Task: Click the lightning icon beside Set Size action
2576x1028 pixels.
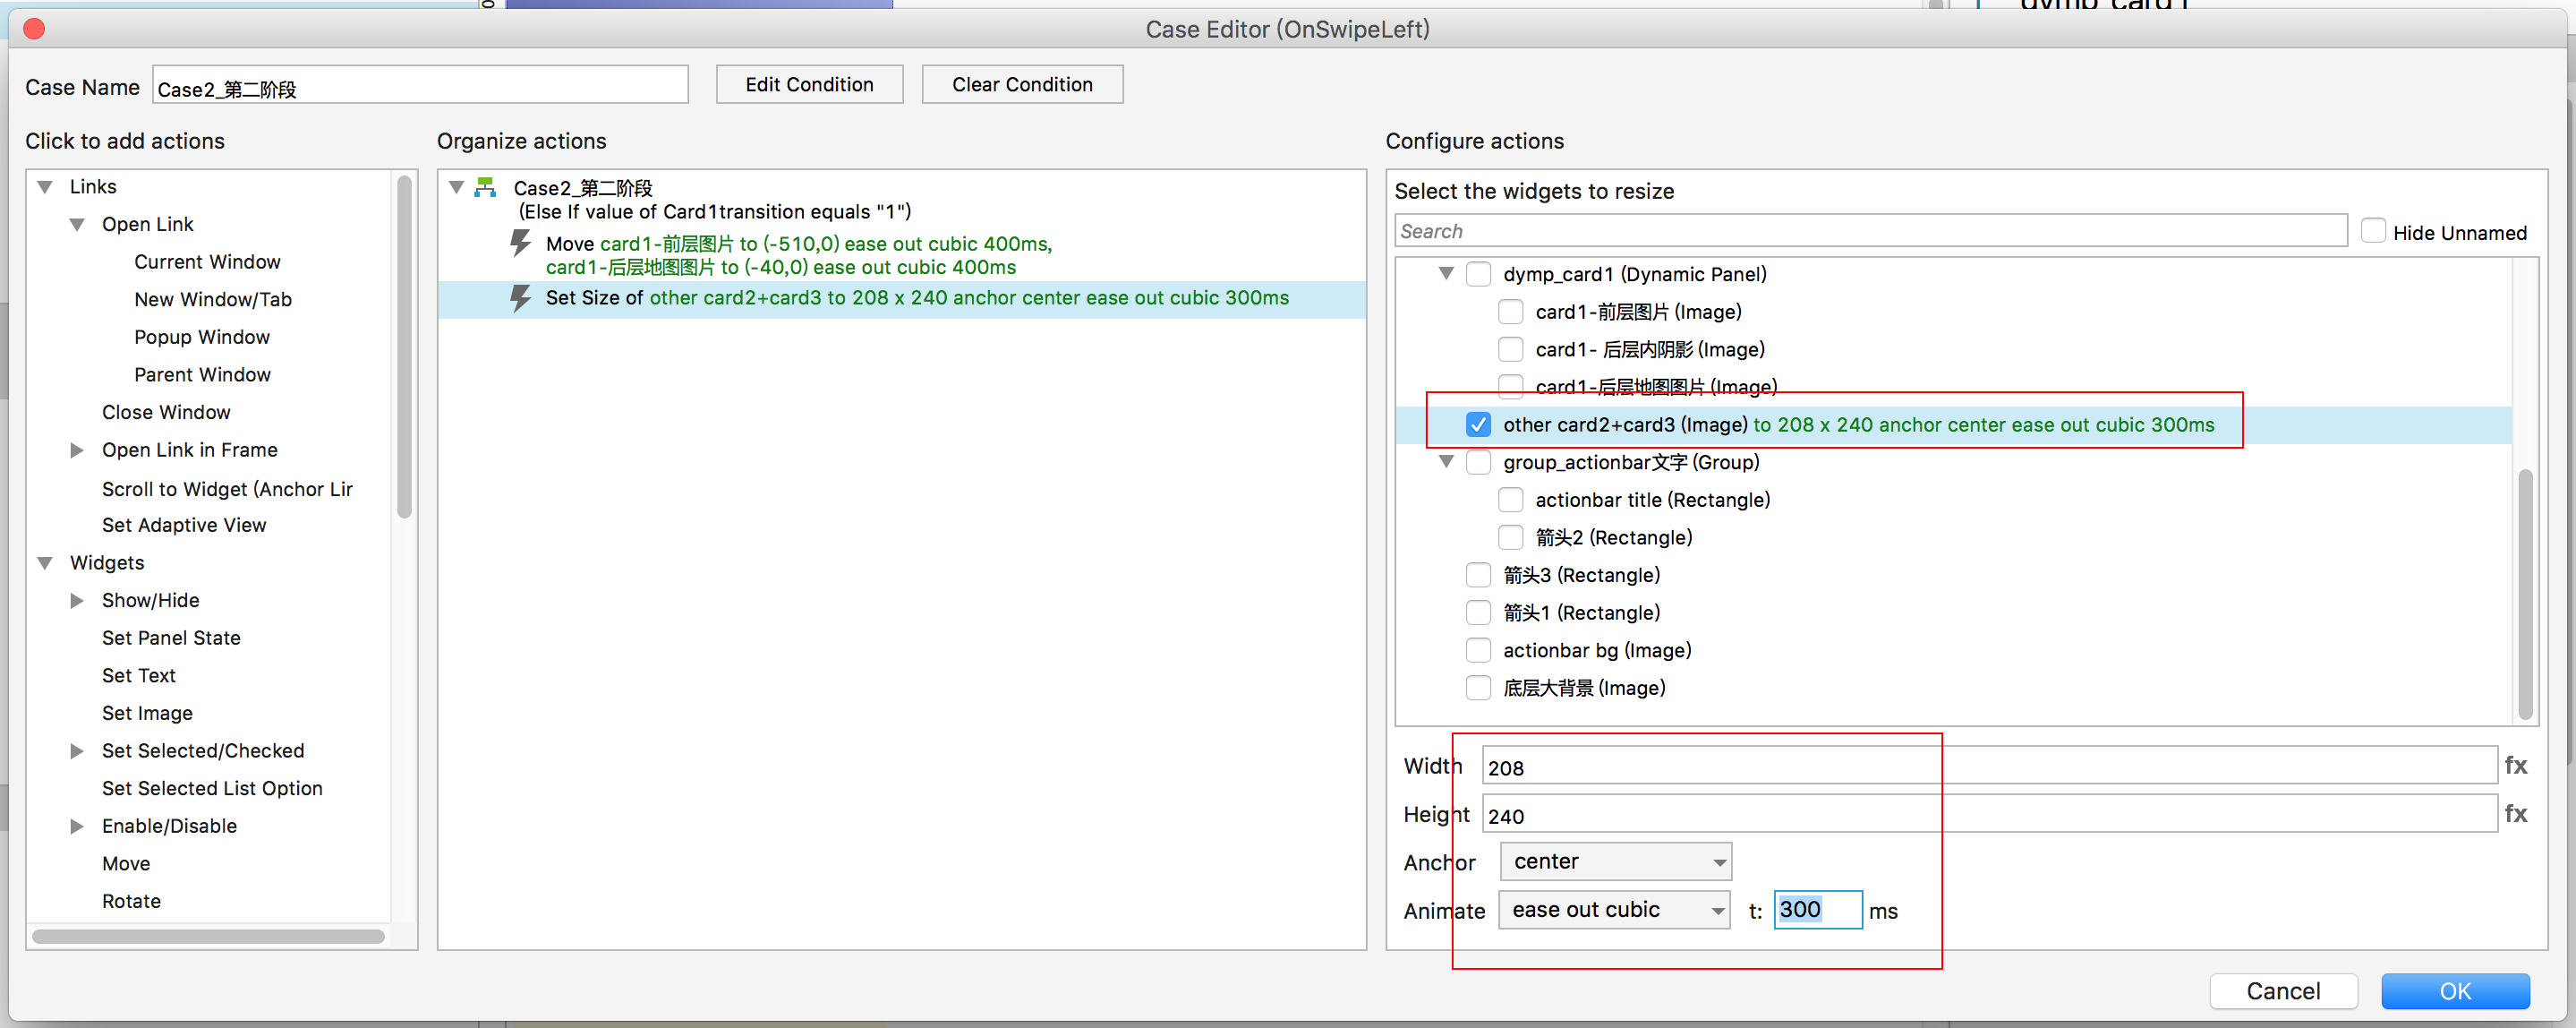Action: point(520,298)
